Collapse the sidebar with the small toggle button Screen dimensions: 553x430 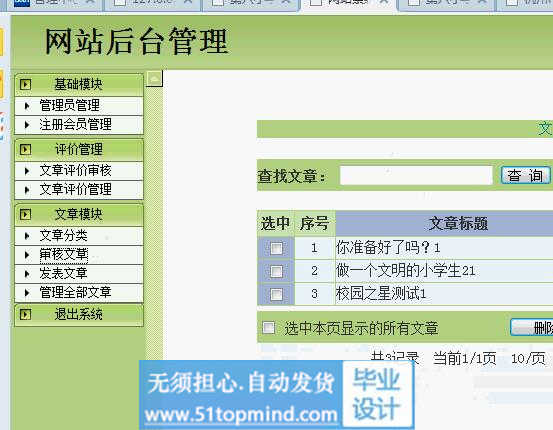pos(155,79)
